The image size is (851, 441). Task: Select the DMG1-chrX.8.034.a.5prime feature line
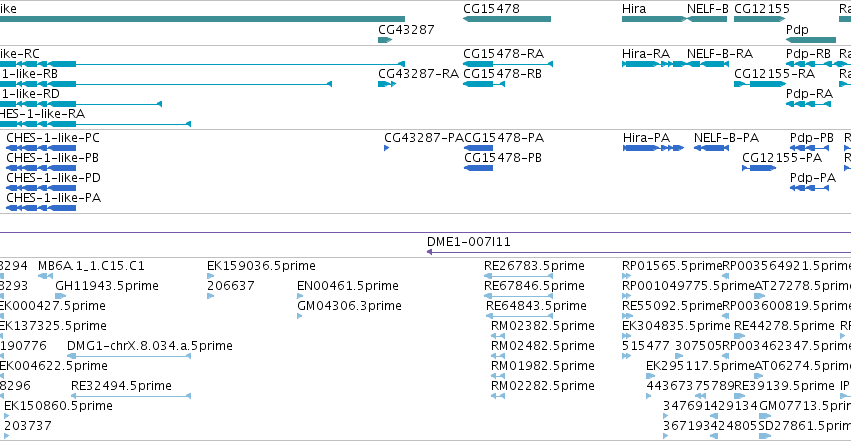pyautogui.click(x=129, y=356)
